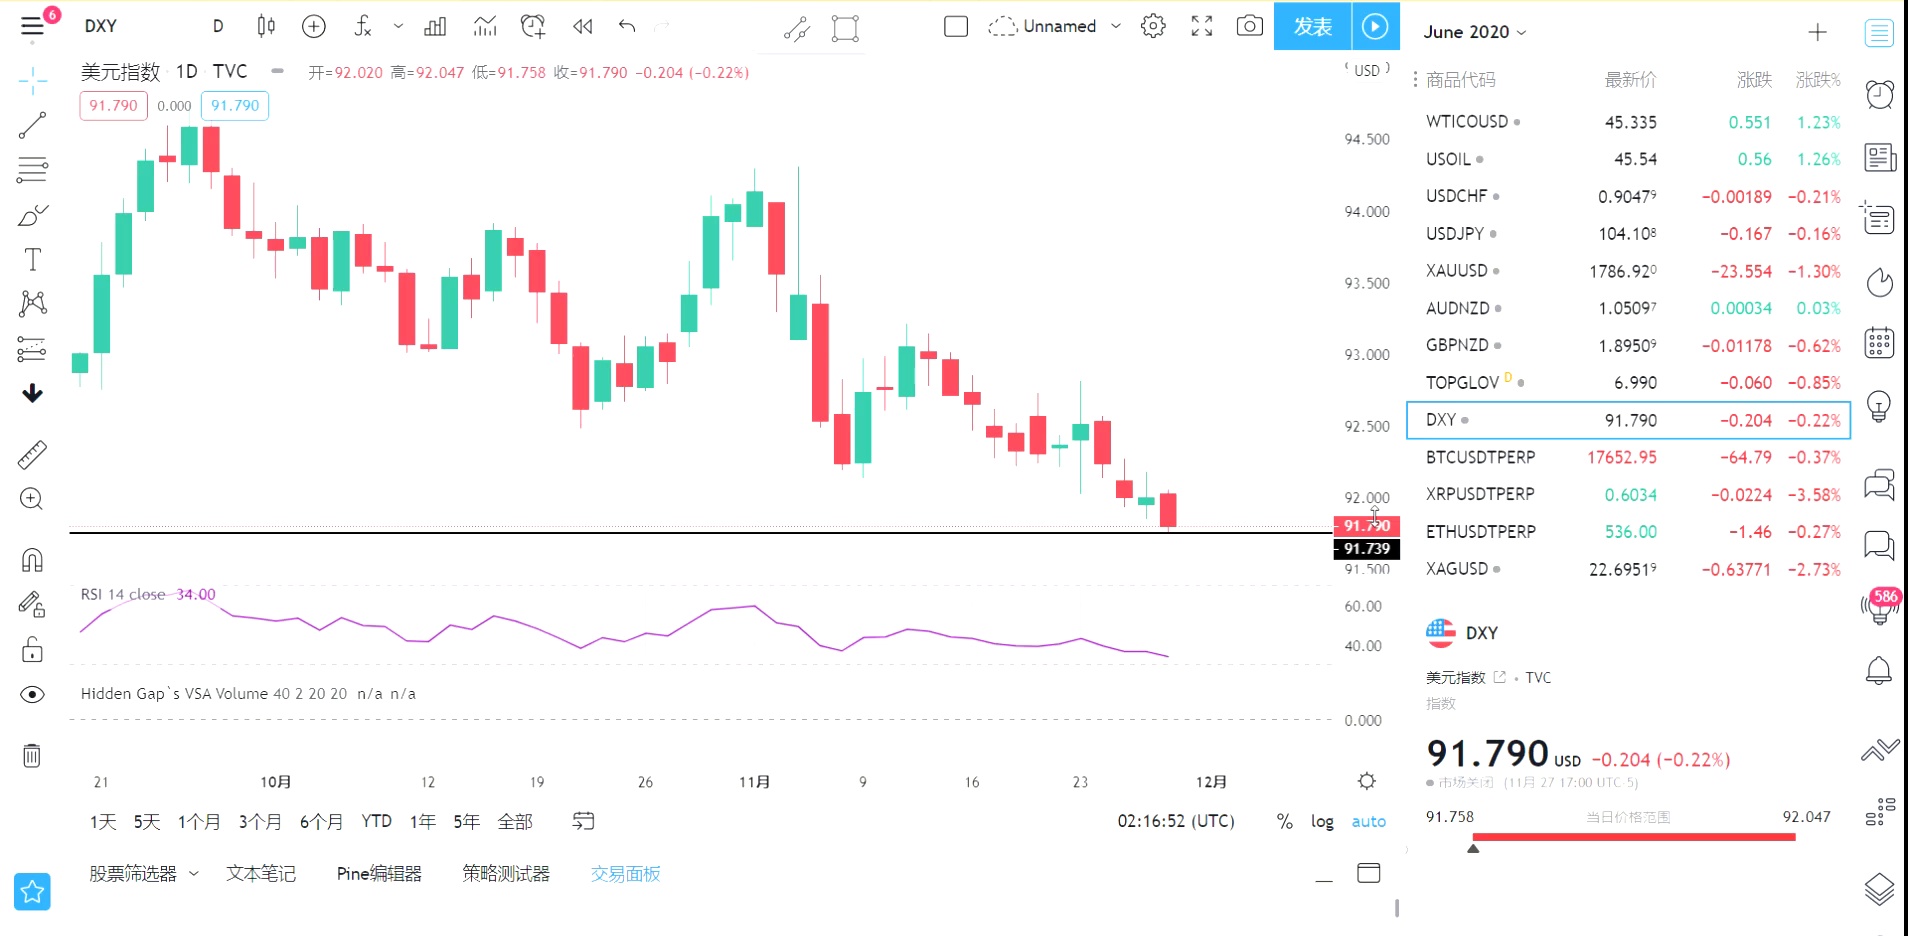This screenshot has width=1908, height=936.
Task: Expand the June 2020 watchlist dropdown
Action: point(1475,32)
